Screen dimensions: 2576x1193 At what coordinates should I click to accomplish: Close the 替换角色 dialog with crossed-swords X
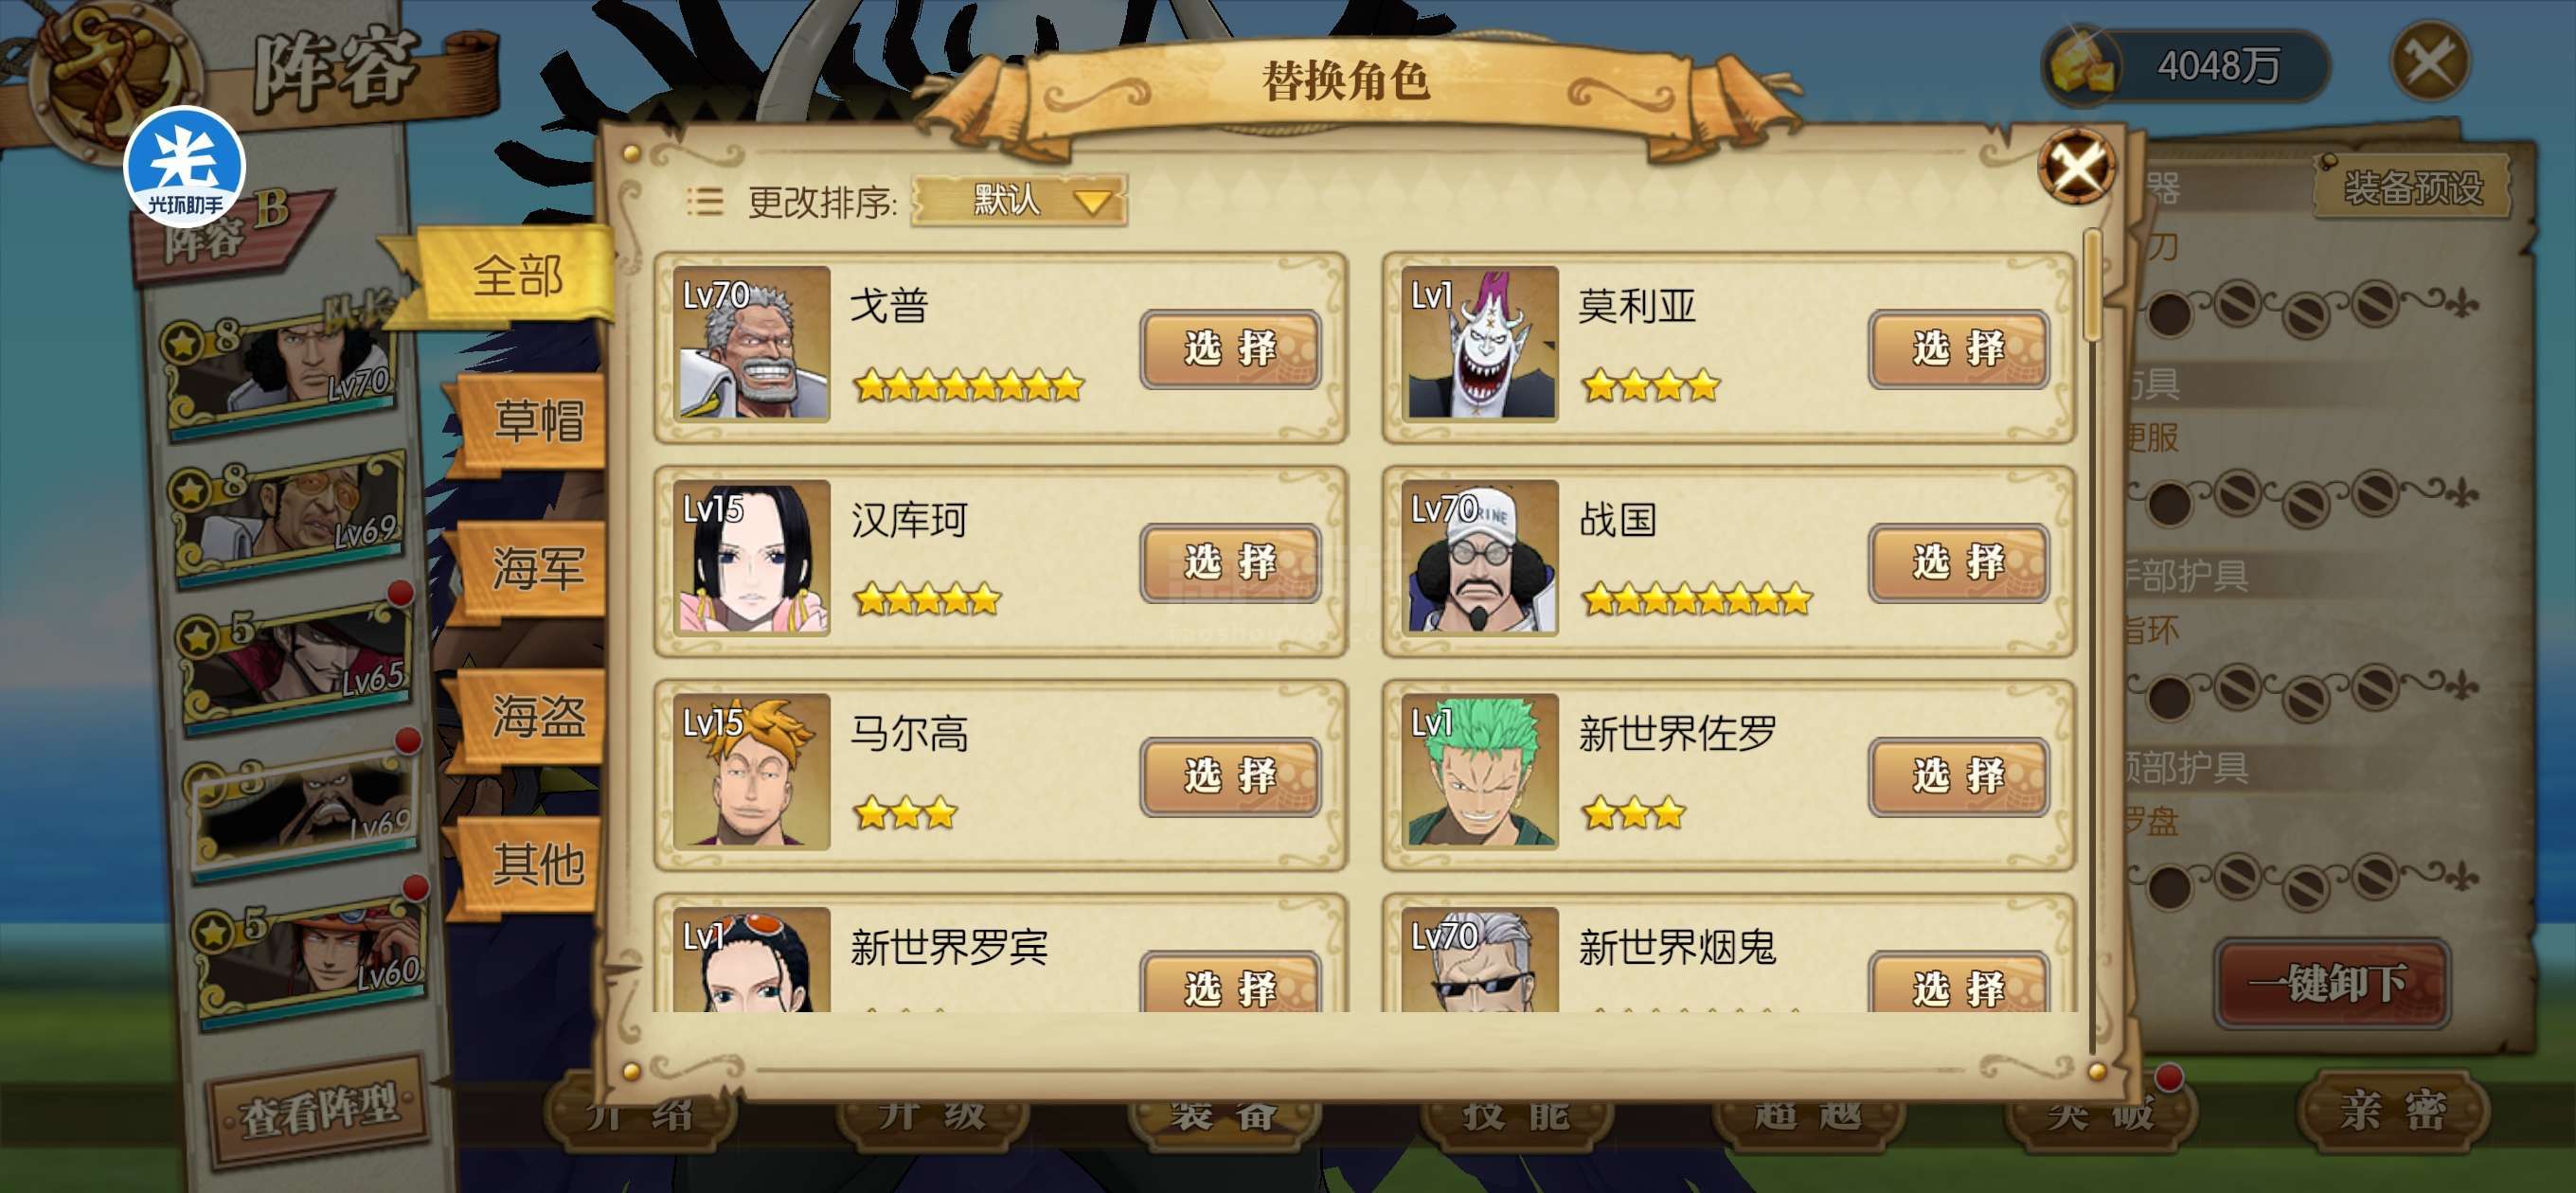(2076, 167)
